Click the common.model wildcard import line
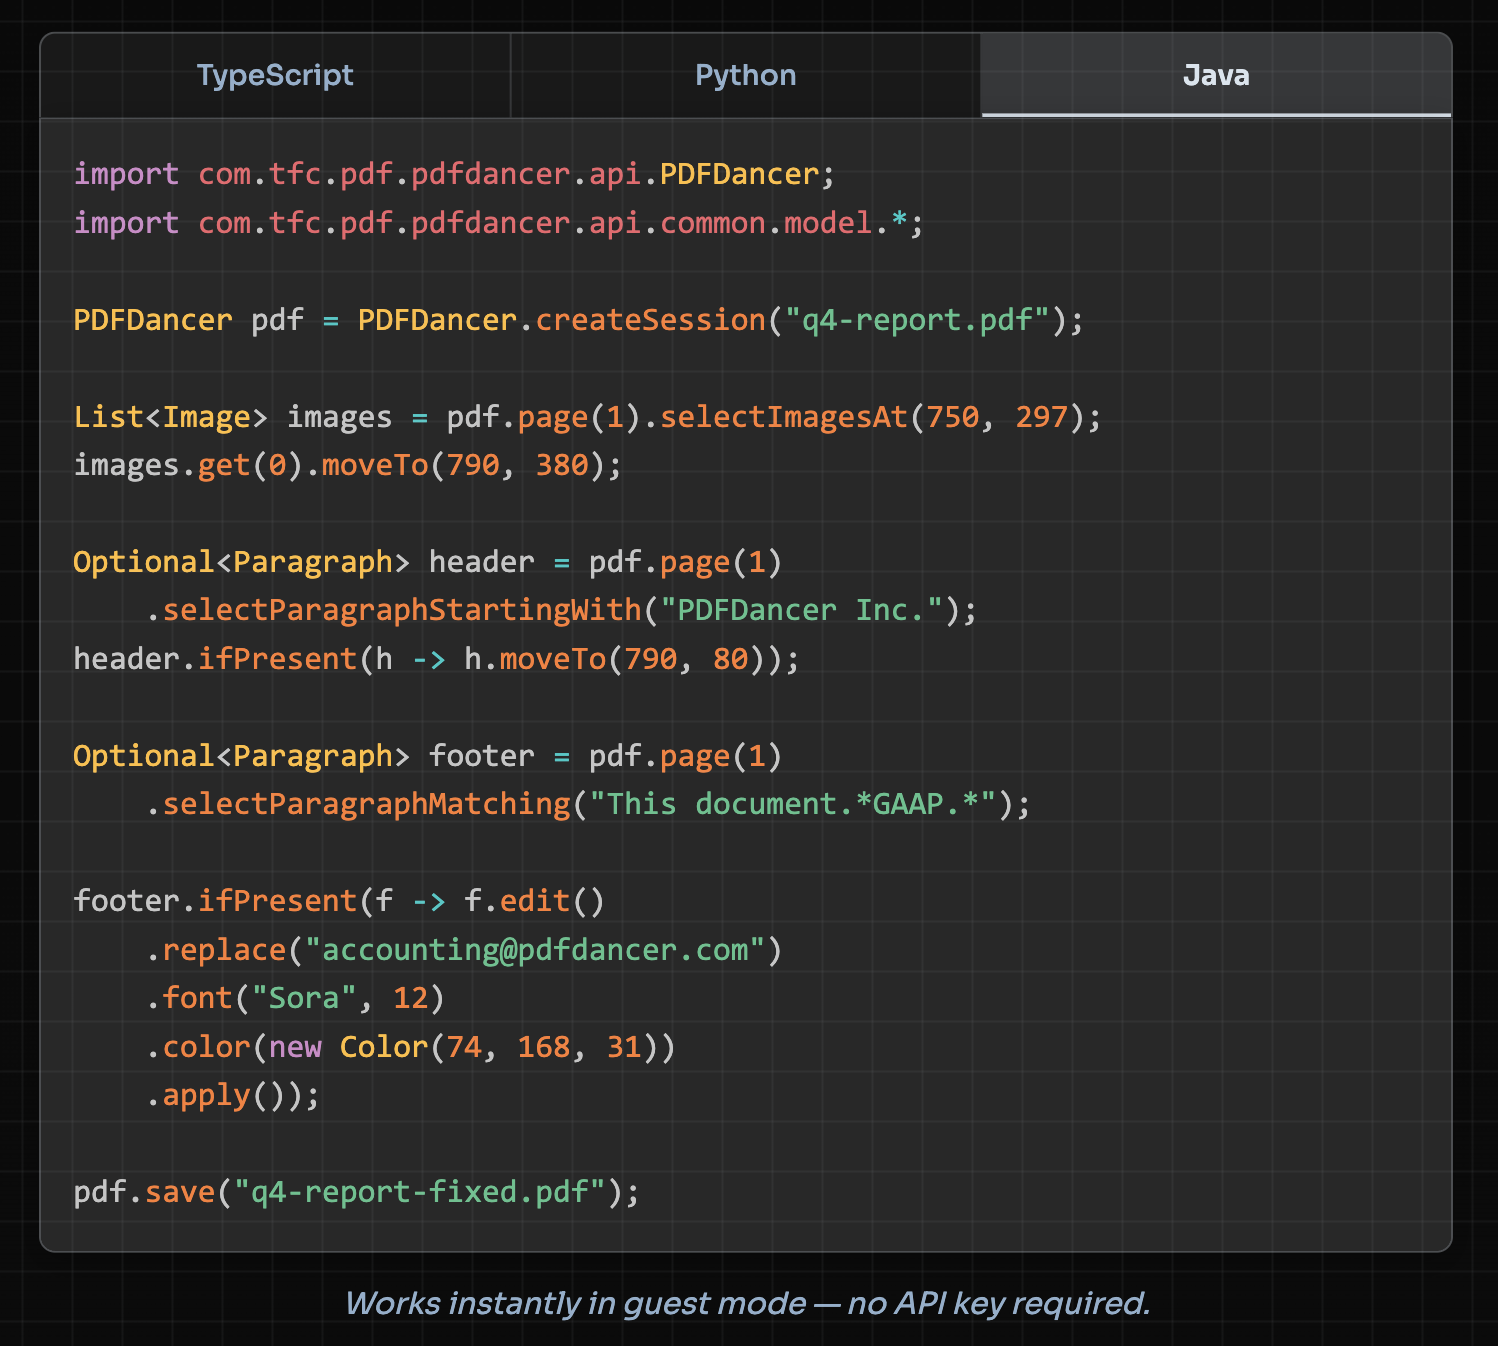This screenshot has width=1498, height=1346. pyautogui.click(x=495, y=222)
